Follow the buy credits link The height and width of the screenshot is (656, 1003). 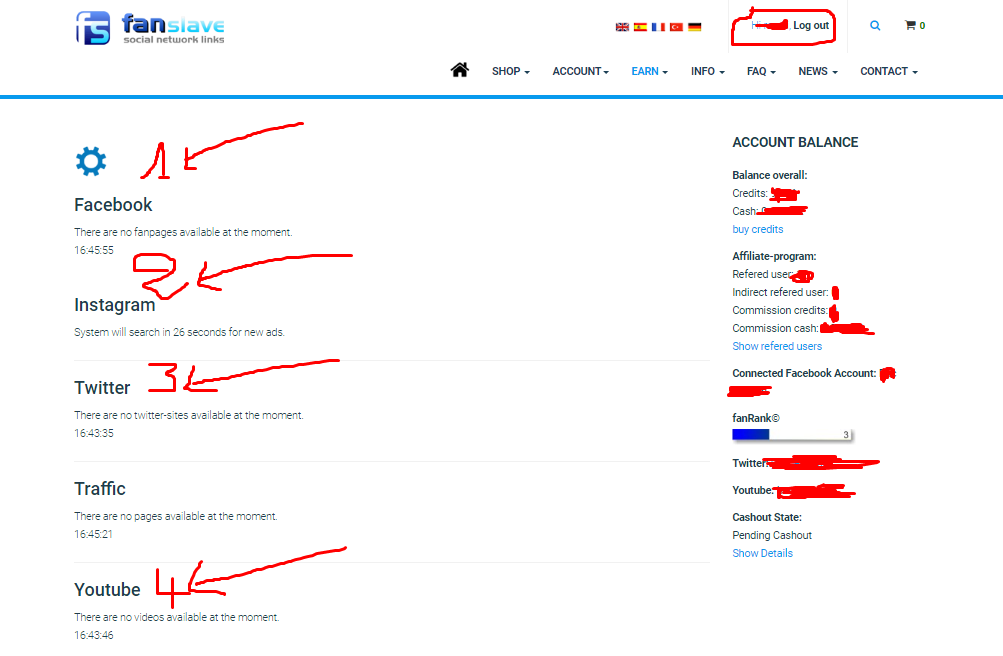pyautogui.click(x=757, y=229)
